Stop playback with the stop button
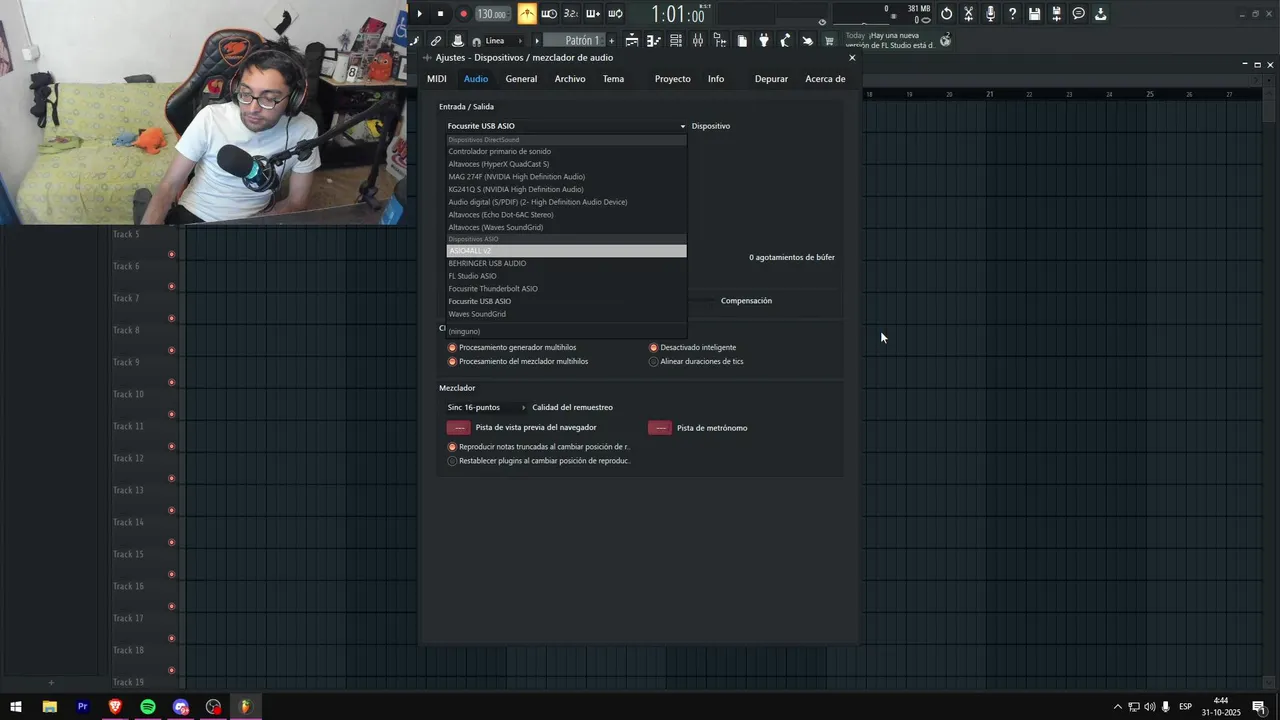The height and width of the screenshot is (720, 1280). click(x=440, y=14)
